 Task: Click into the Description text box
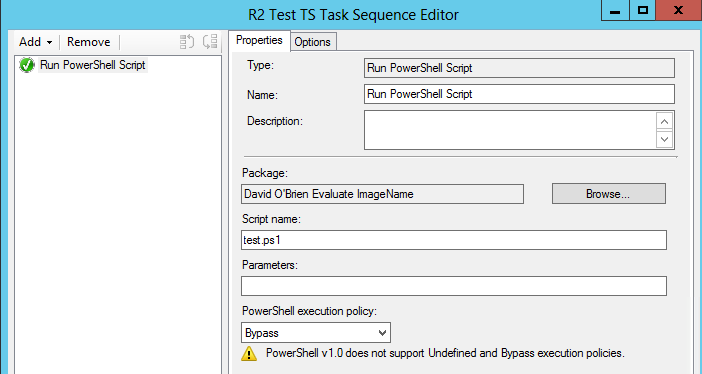509,130
